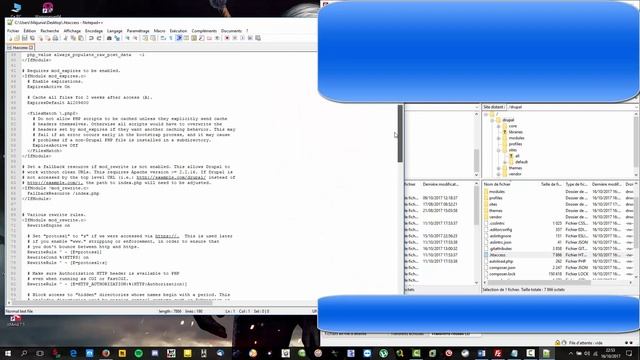
Task: Sort remote files by Taille de fichier column
Action: coord(551,184)
